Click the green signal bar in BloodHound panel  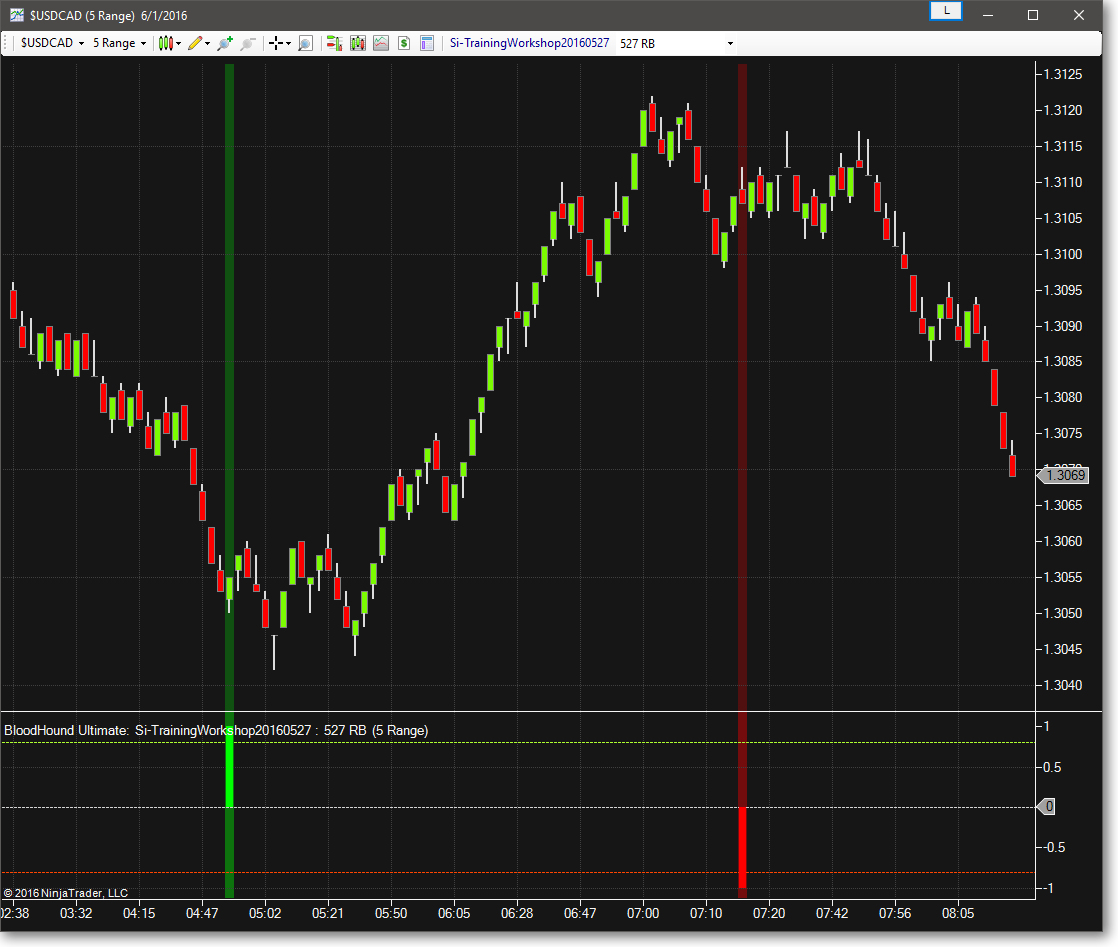tap(230, 769)
